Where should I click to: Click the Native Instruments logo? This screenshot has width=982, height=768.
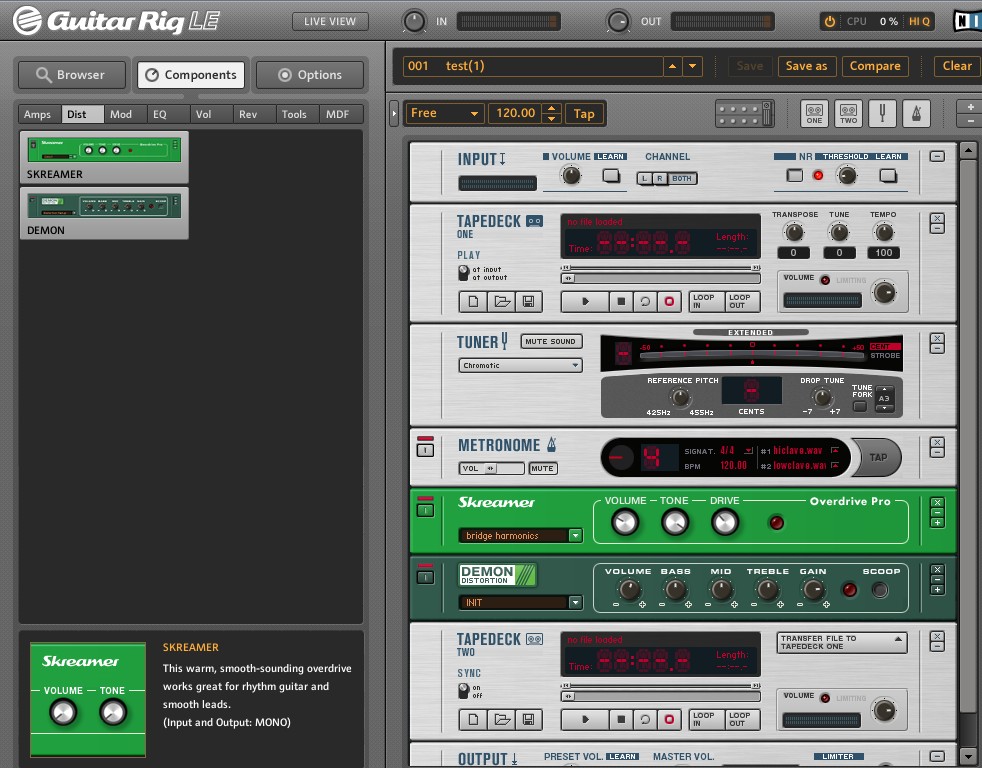[967, 21]
